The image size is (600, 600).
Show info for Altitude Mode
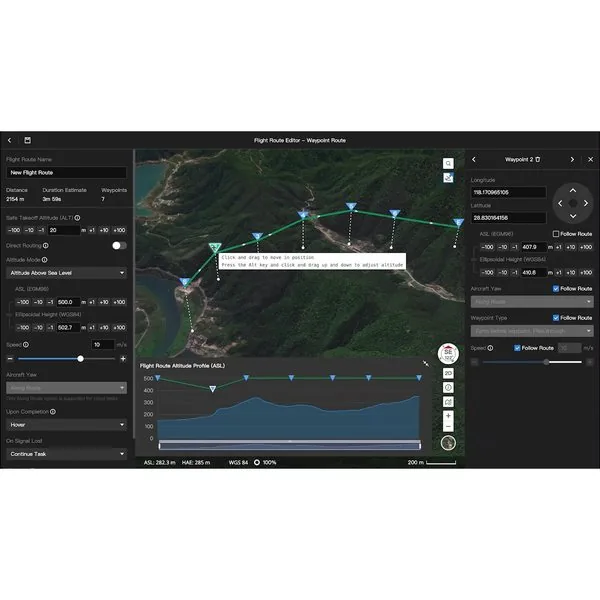point(44,260)
